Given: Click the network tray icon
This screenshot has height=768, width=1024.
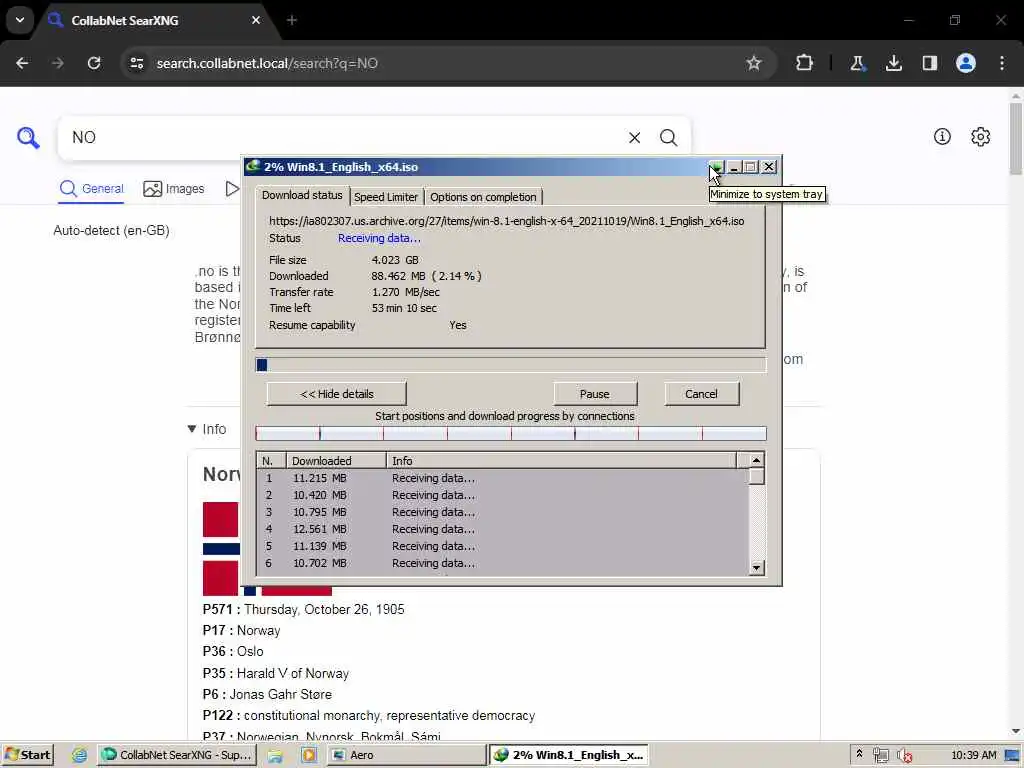Looking at the screenshot, I should (x=880, y=756).
